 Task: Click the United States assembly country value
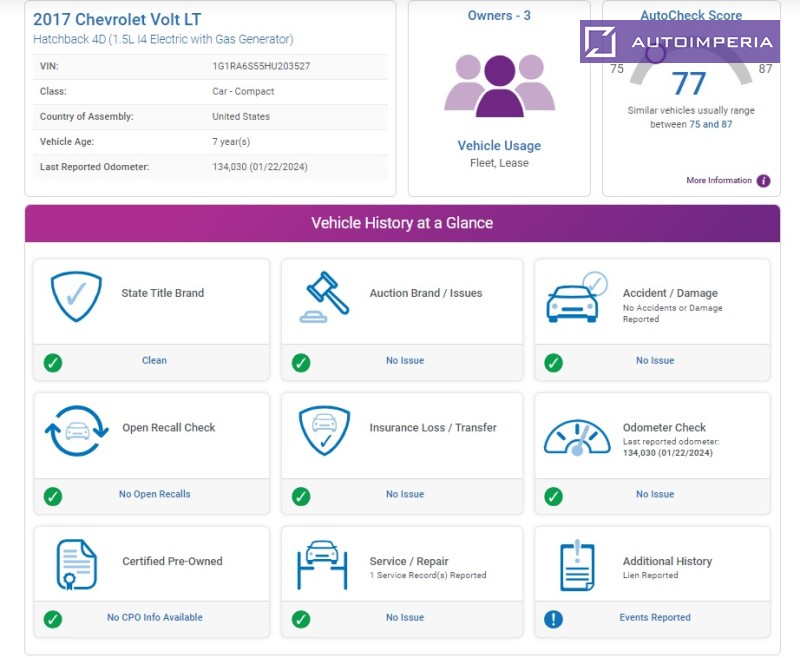(x=241, y=116)
